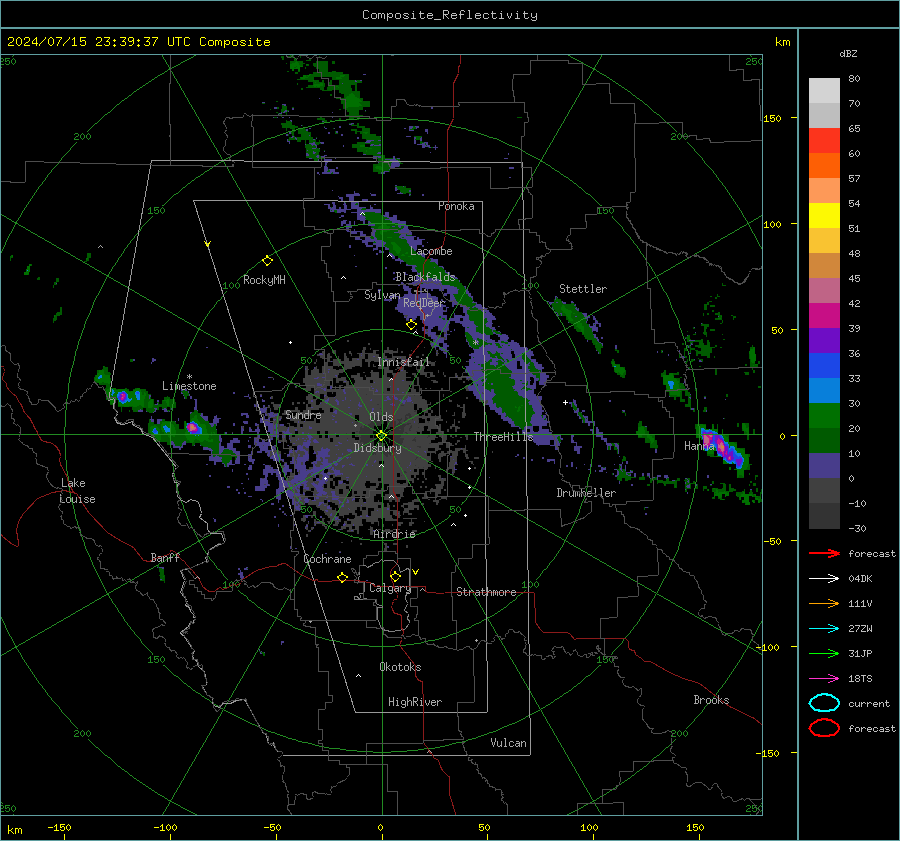Image resolution: width=900 pixels, height=841 pixels.
Task: Click the Airdrie city label
Action: click(394, 534)
